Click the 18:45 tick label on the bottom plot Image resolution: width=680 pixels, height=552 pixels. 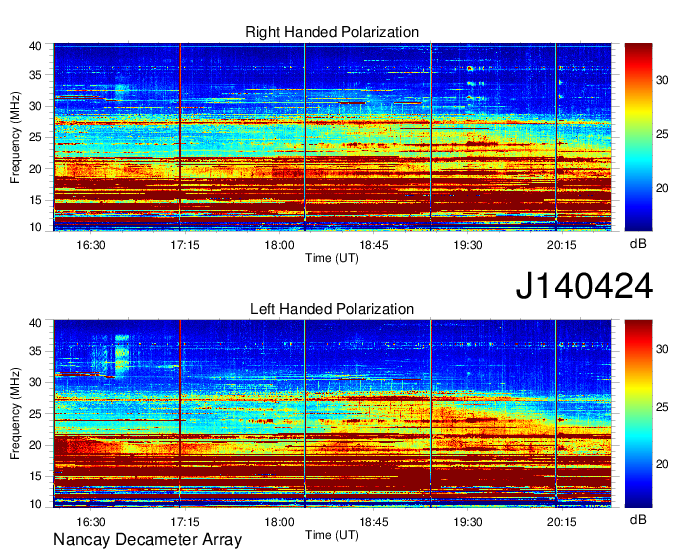[x=374, y=522]
